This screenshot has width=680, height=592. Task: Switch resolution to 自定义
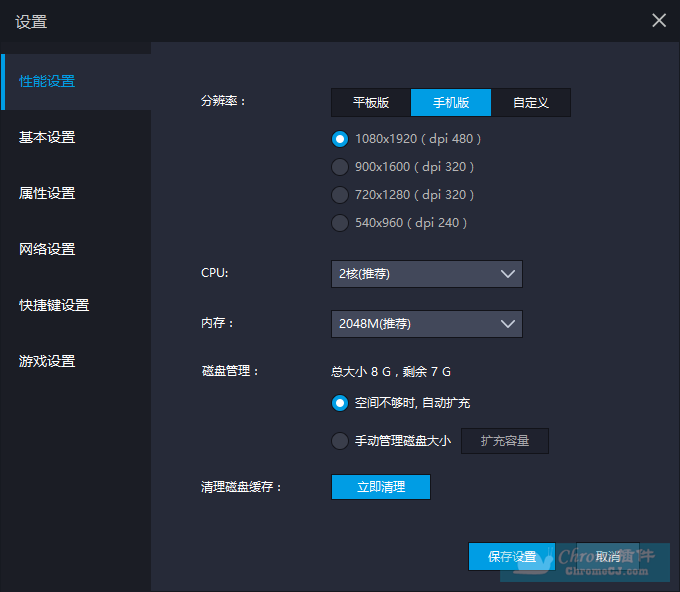click(531, 102)
